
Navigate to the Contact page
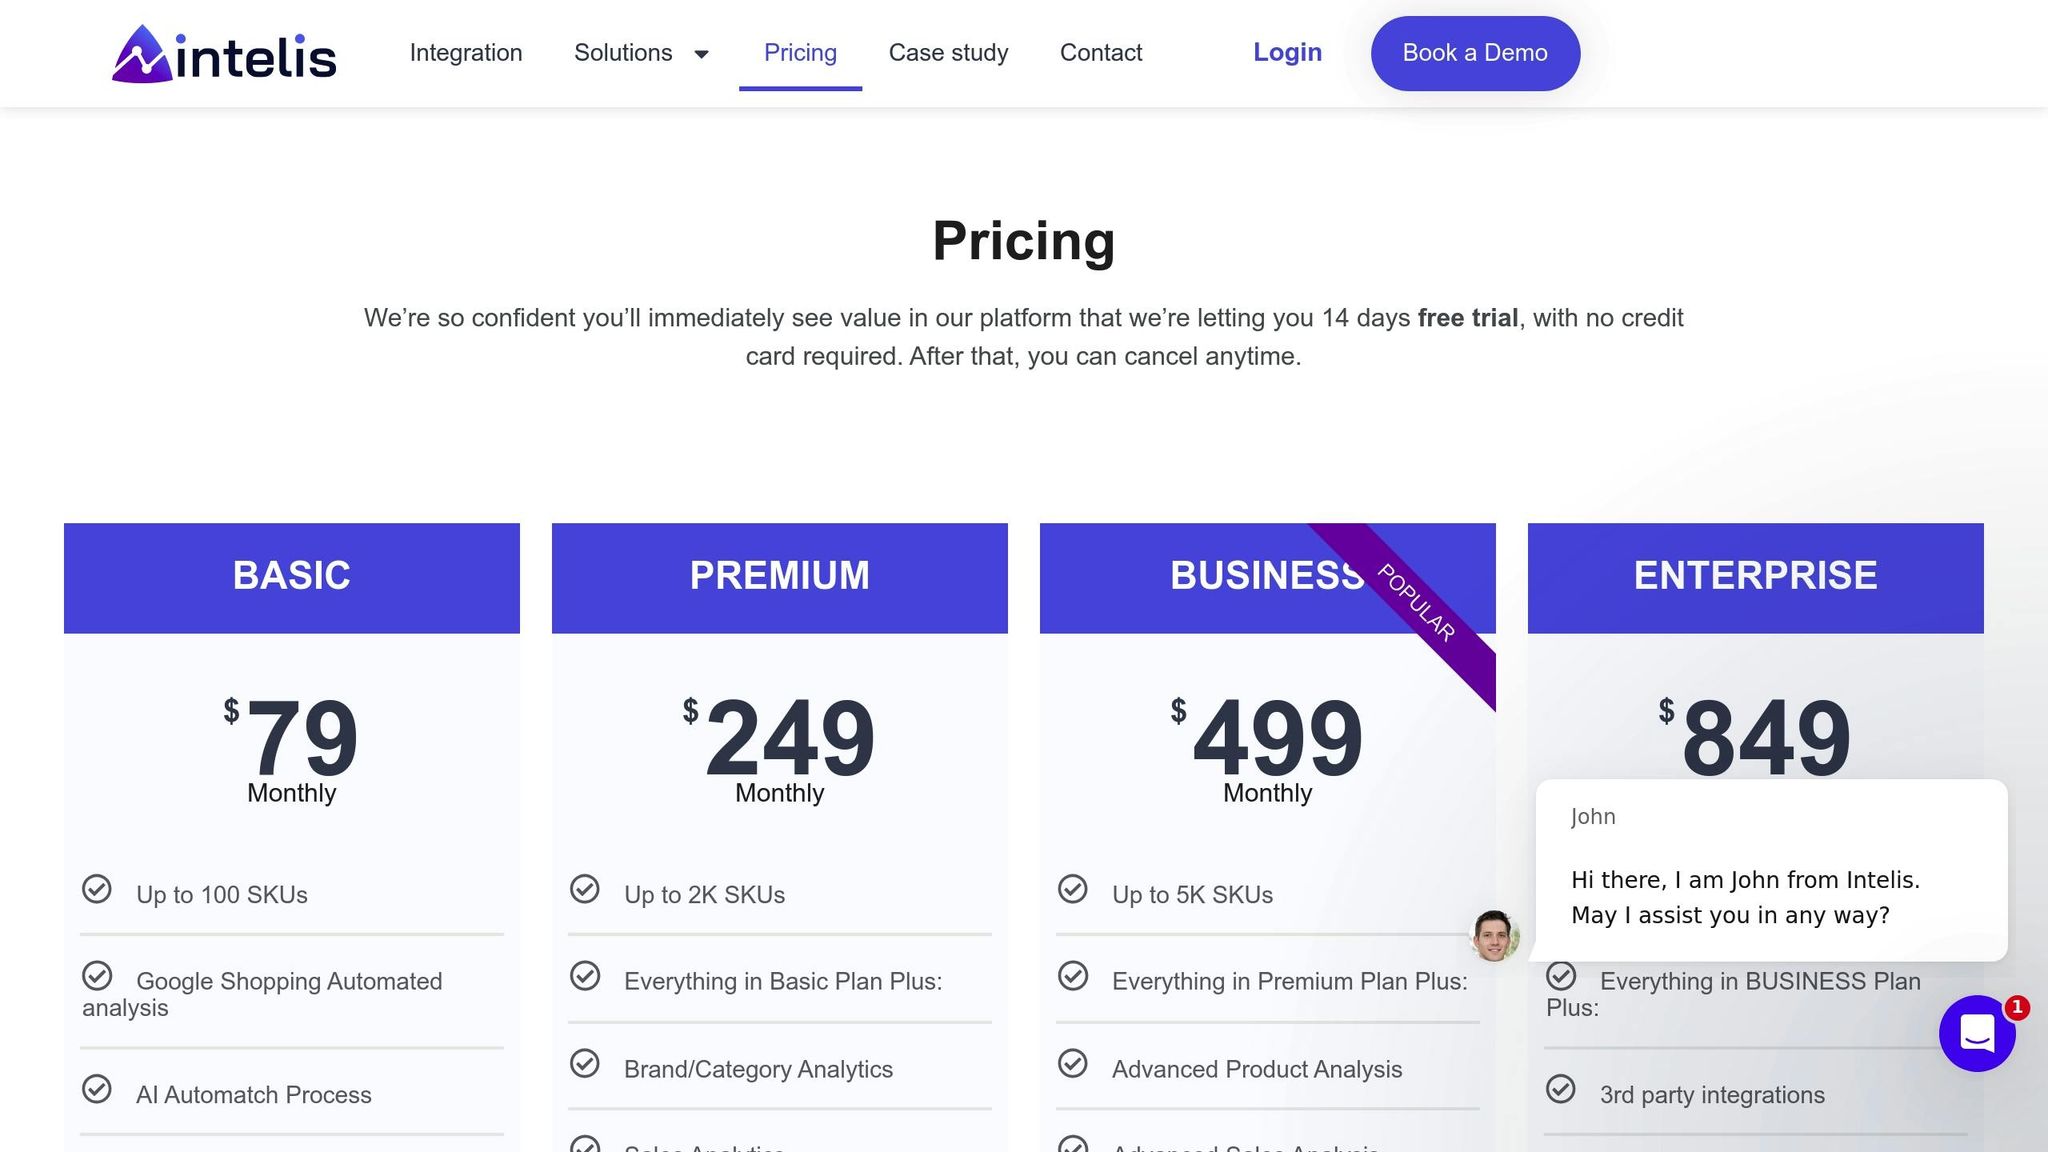coord(1101,53)
